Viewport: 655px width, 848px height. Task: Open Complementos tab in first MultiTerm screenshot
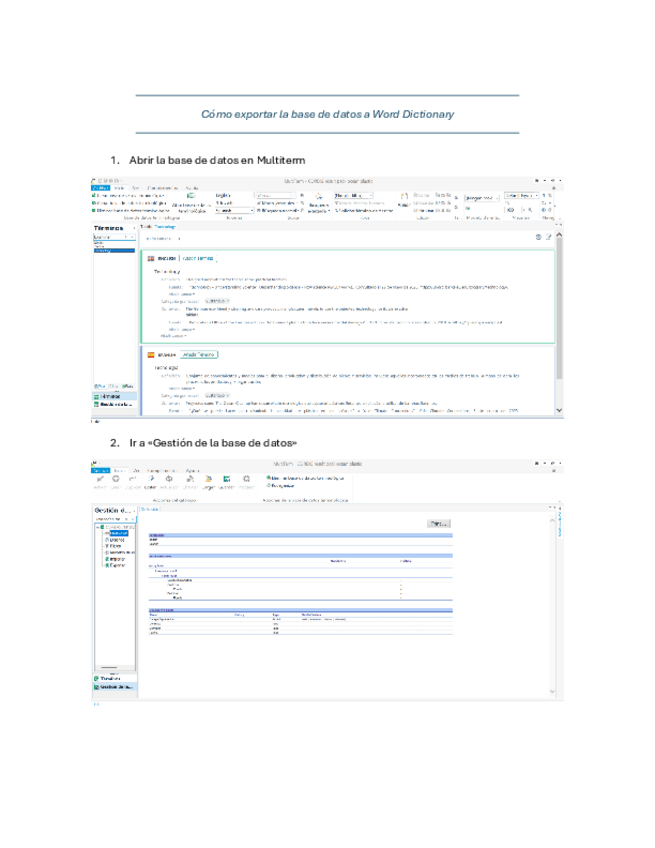pos(162,188)
